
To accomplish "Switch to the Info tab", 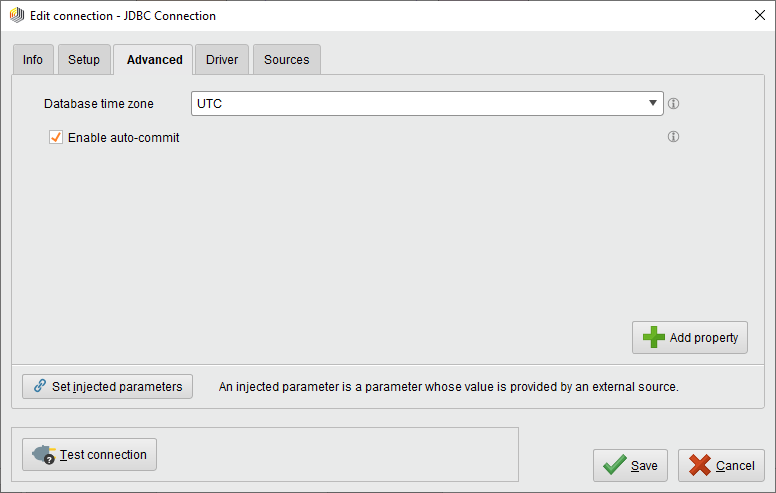I will [33, 60].
